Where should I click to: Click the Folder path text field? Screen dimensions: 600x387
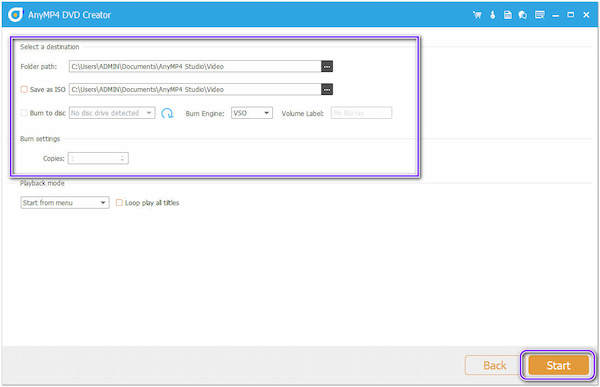pyautogui.click(x=195, y=66)
